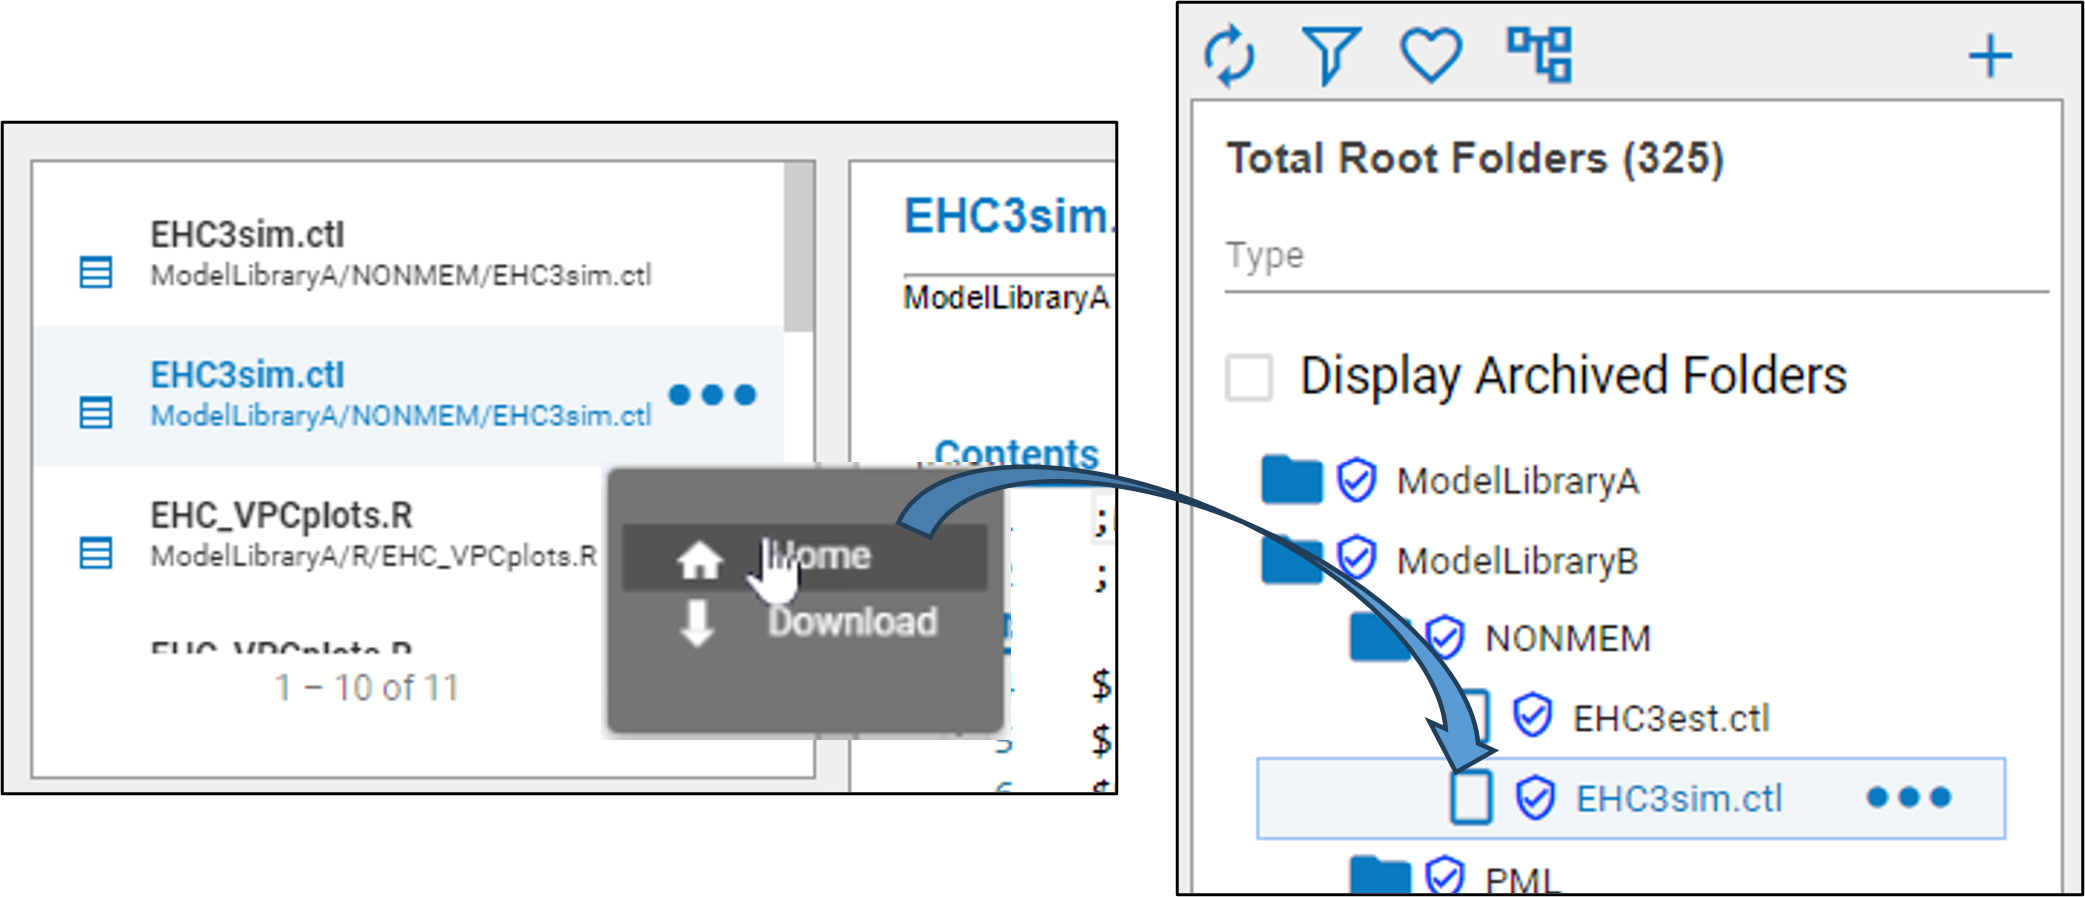Open three-dots menu beside EHC3sim.ctl in tree
This screenshot has height=897, width=2085.
pos(1909,797)
